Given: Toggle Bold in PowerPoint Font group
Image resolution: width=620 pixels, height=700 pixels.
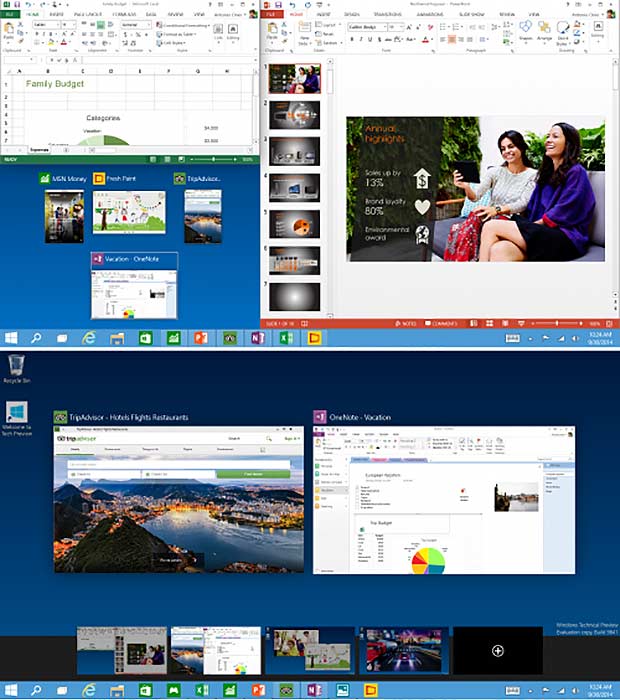Looking at the screenshot, I should 352,40.
